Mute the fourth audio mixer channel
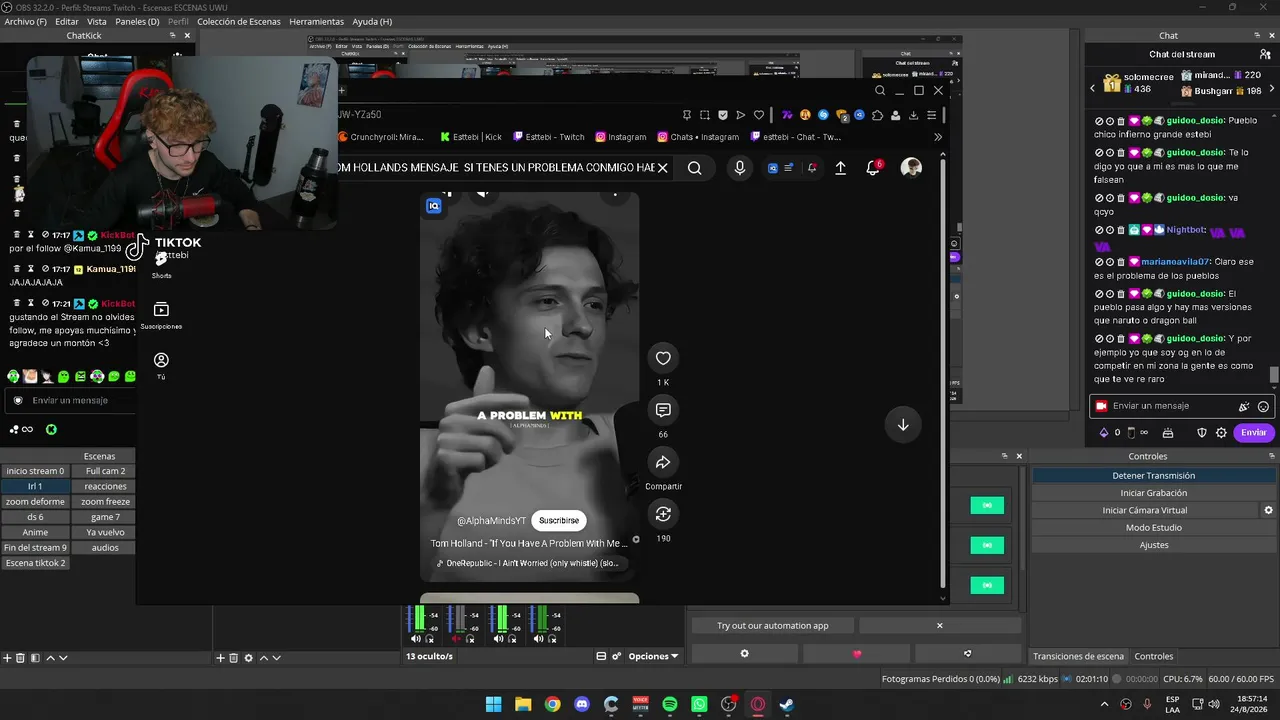1280x720 pixels. 538,639
